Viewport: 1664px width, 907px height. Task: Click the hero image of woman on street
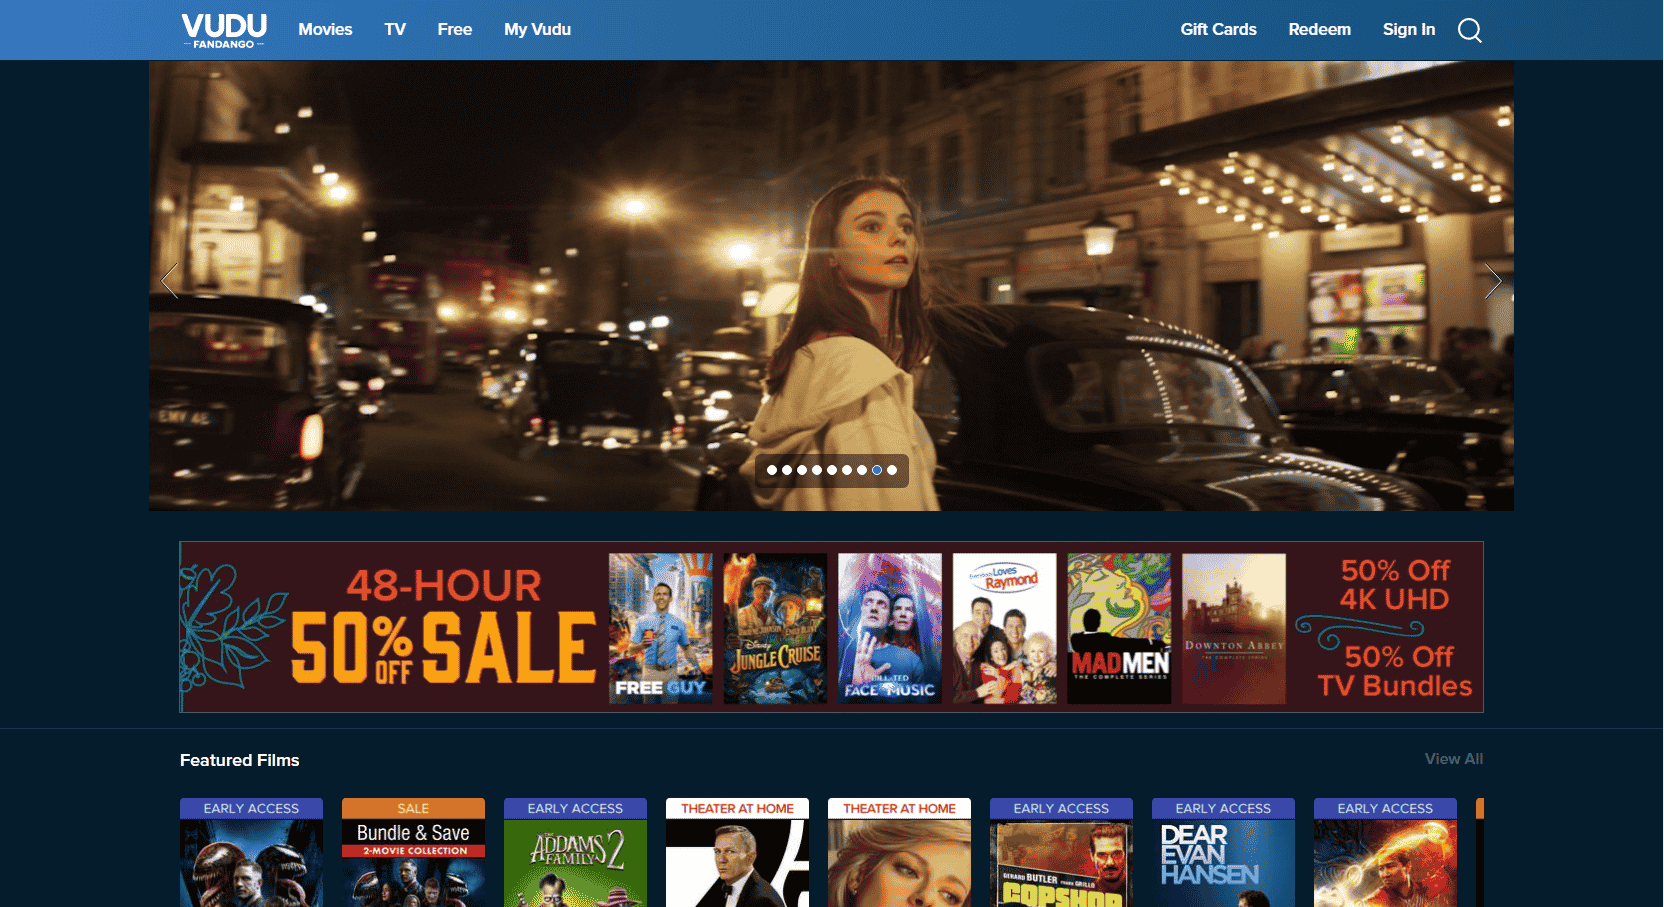point(831,285)
